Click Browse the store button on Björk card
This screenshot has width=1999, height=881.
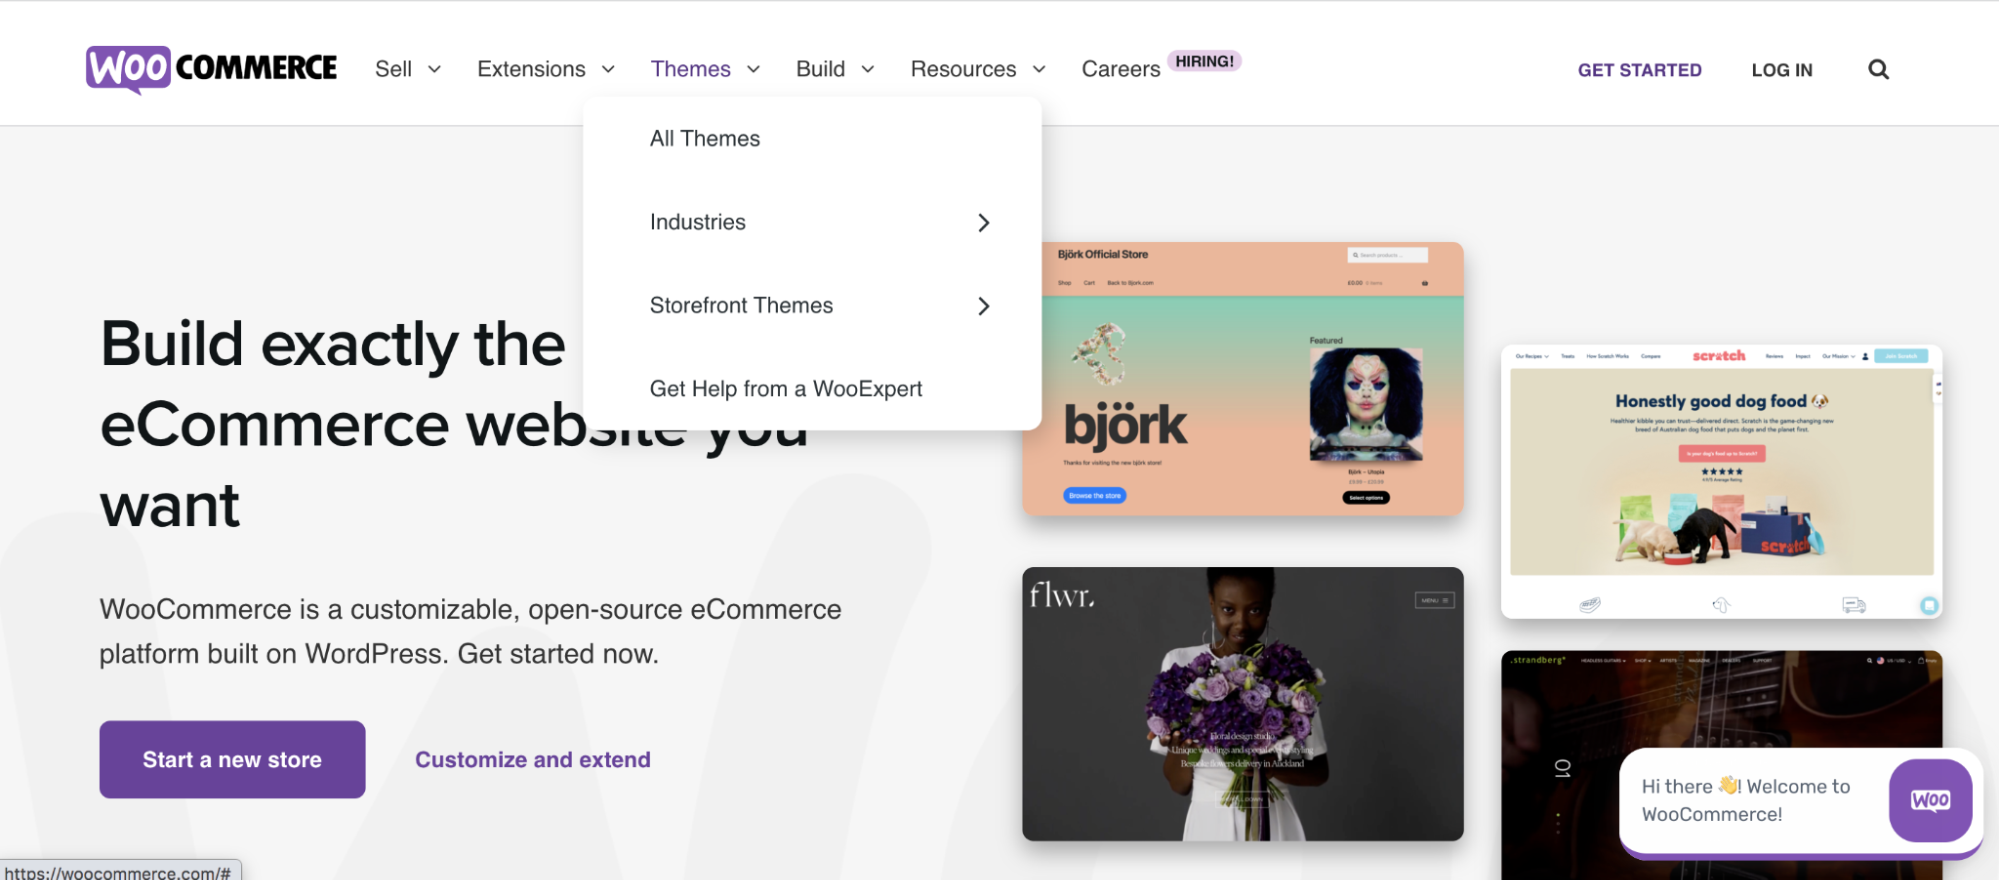tap(1094, 495)
